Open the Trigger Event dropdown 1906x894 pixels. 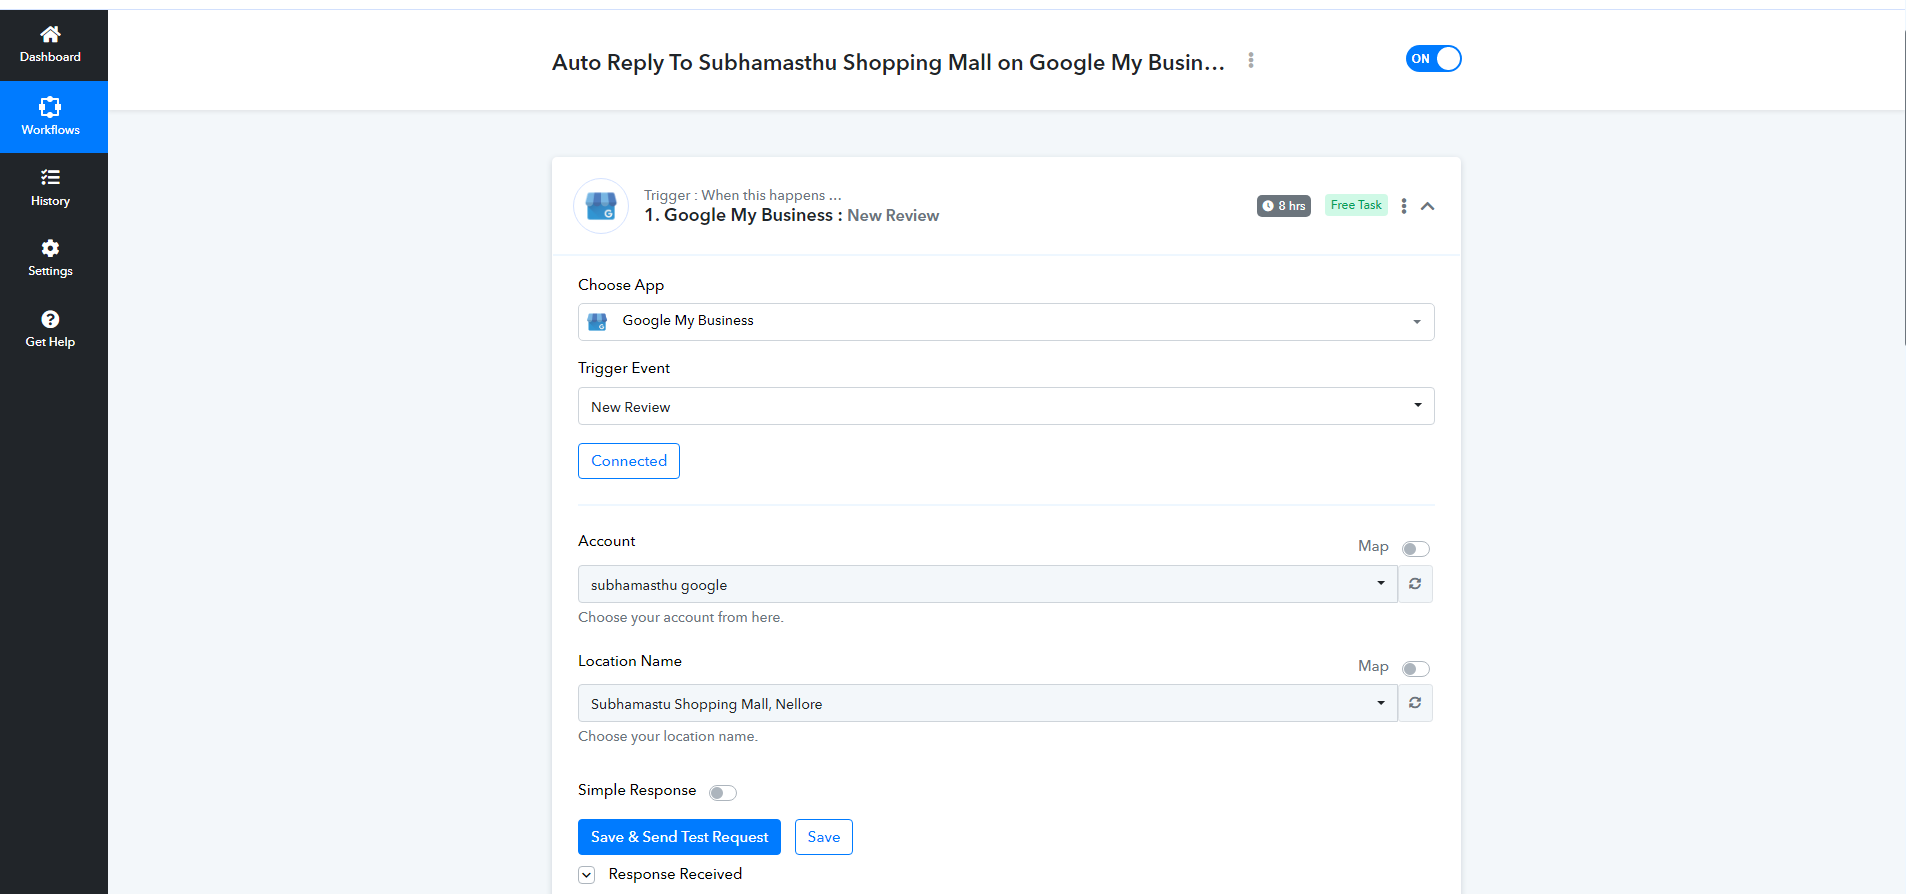pyautogui.click(x=1006, y=406)
